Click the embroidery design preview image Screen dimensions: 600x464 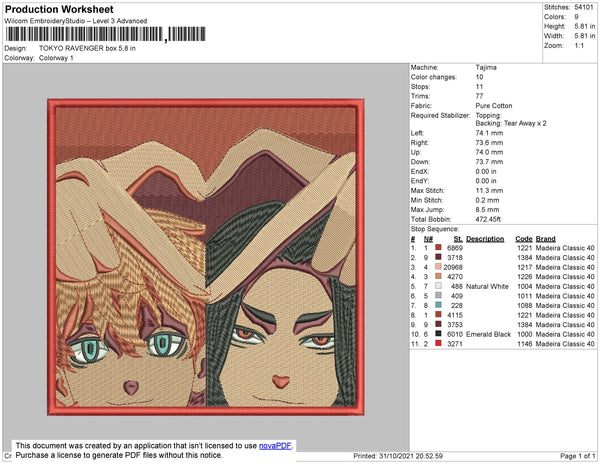(206, 257)
